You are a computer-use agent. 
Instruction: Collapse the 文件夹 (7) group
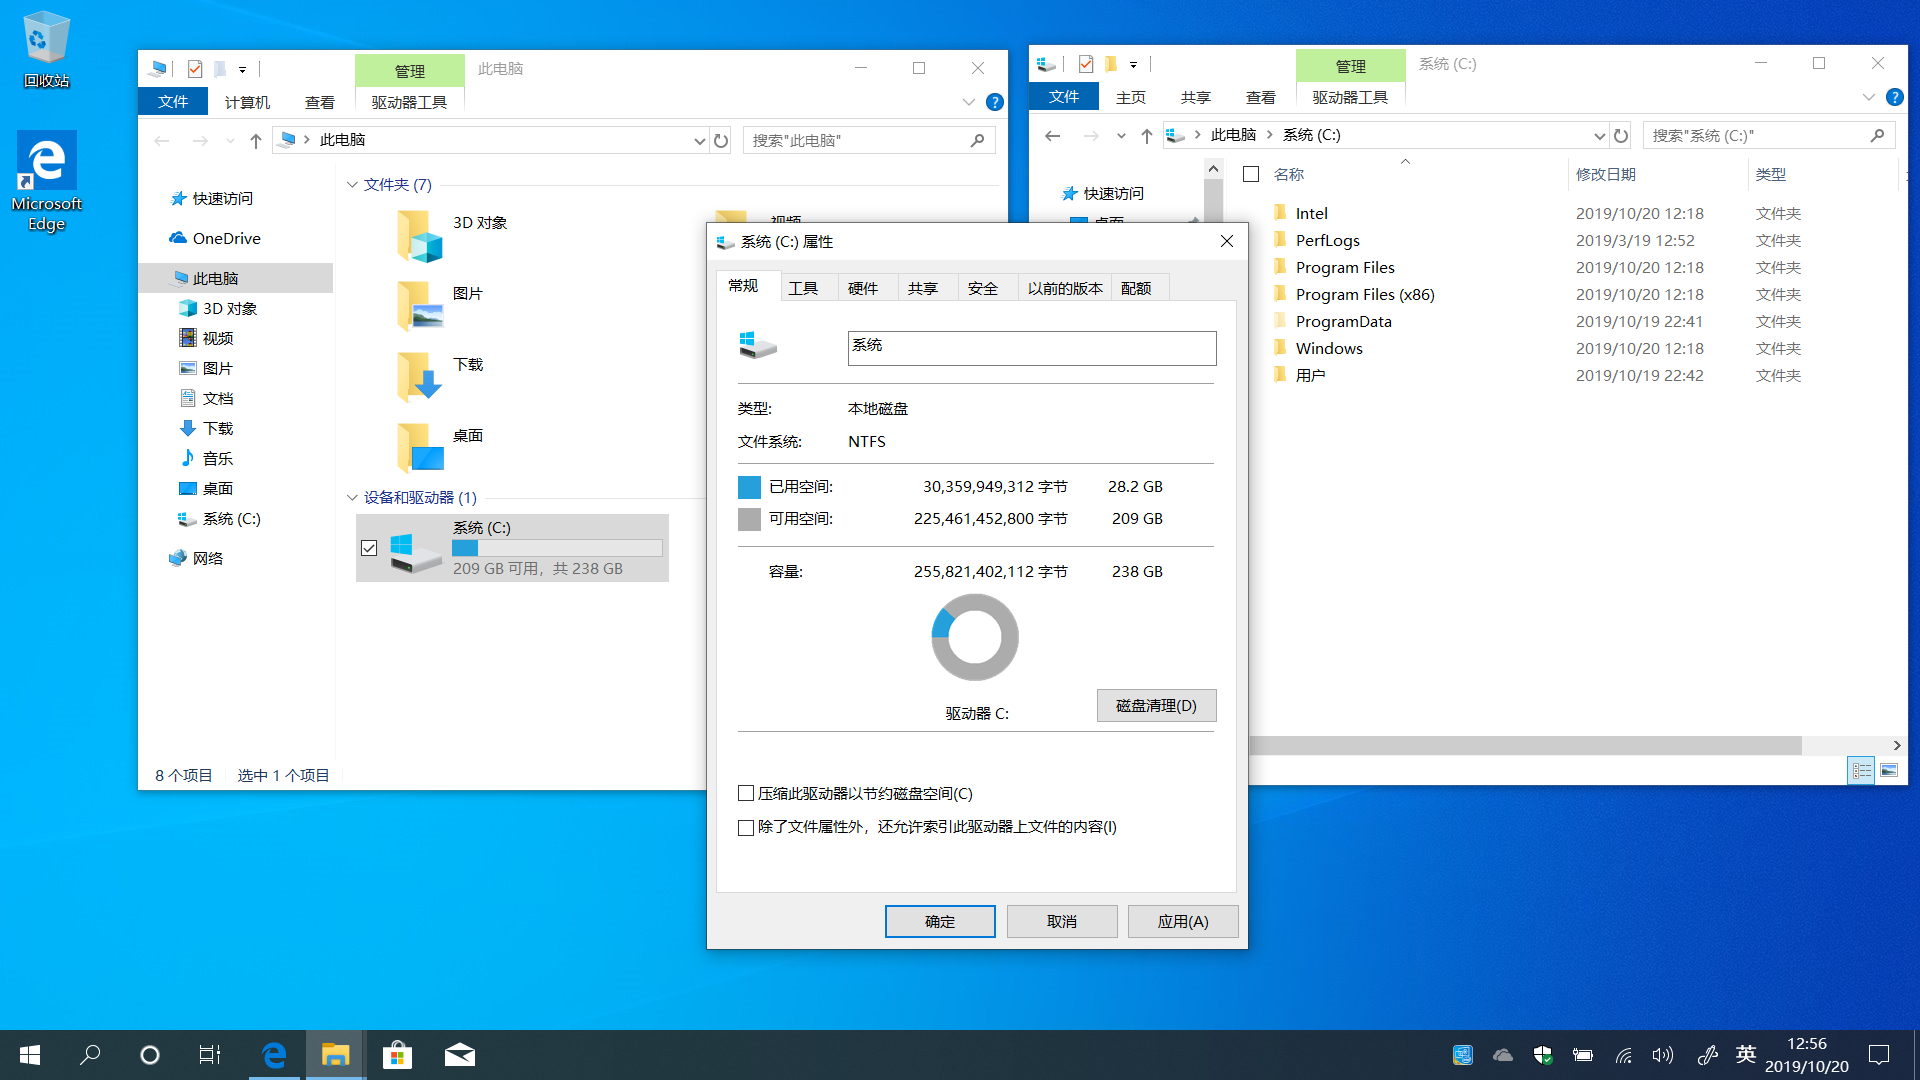[x=352, y=185]
